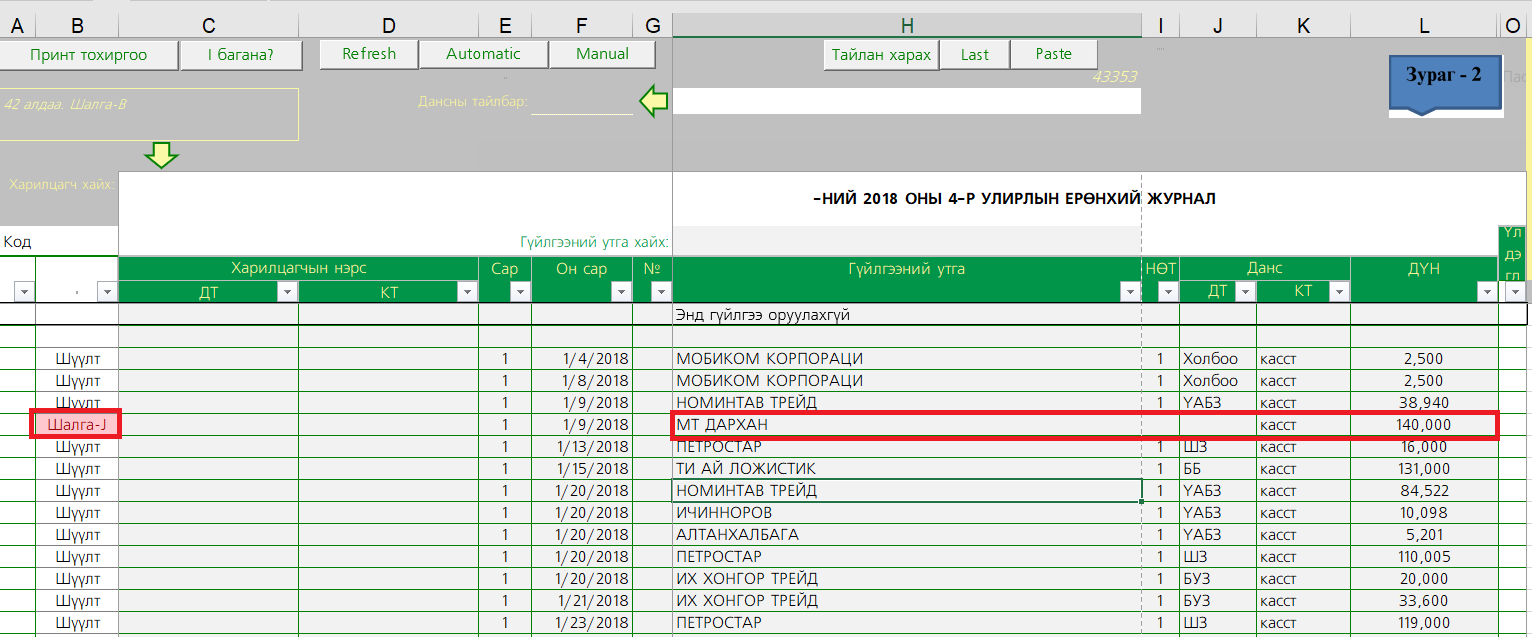Open the Гүйлгээний утга filter dropdown
The image size is (1532, 637).
pos(1130,291)
